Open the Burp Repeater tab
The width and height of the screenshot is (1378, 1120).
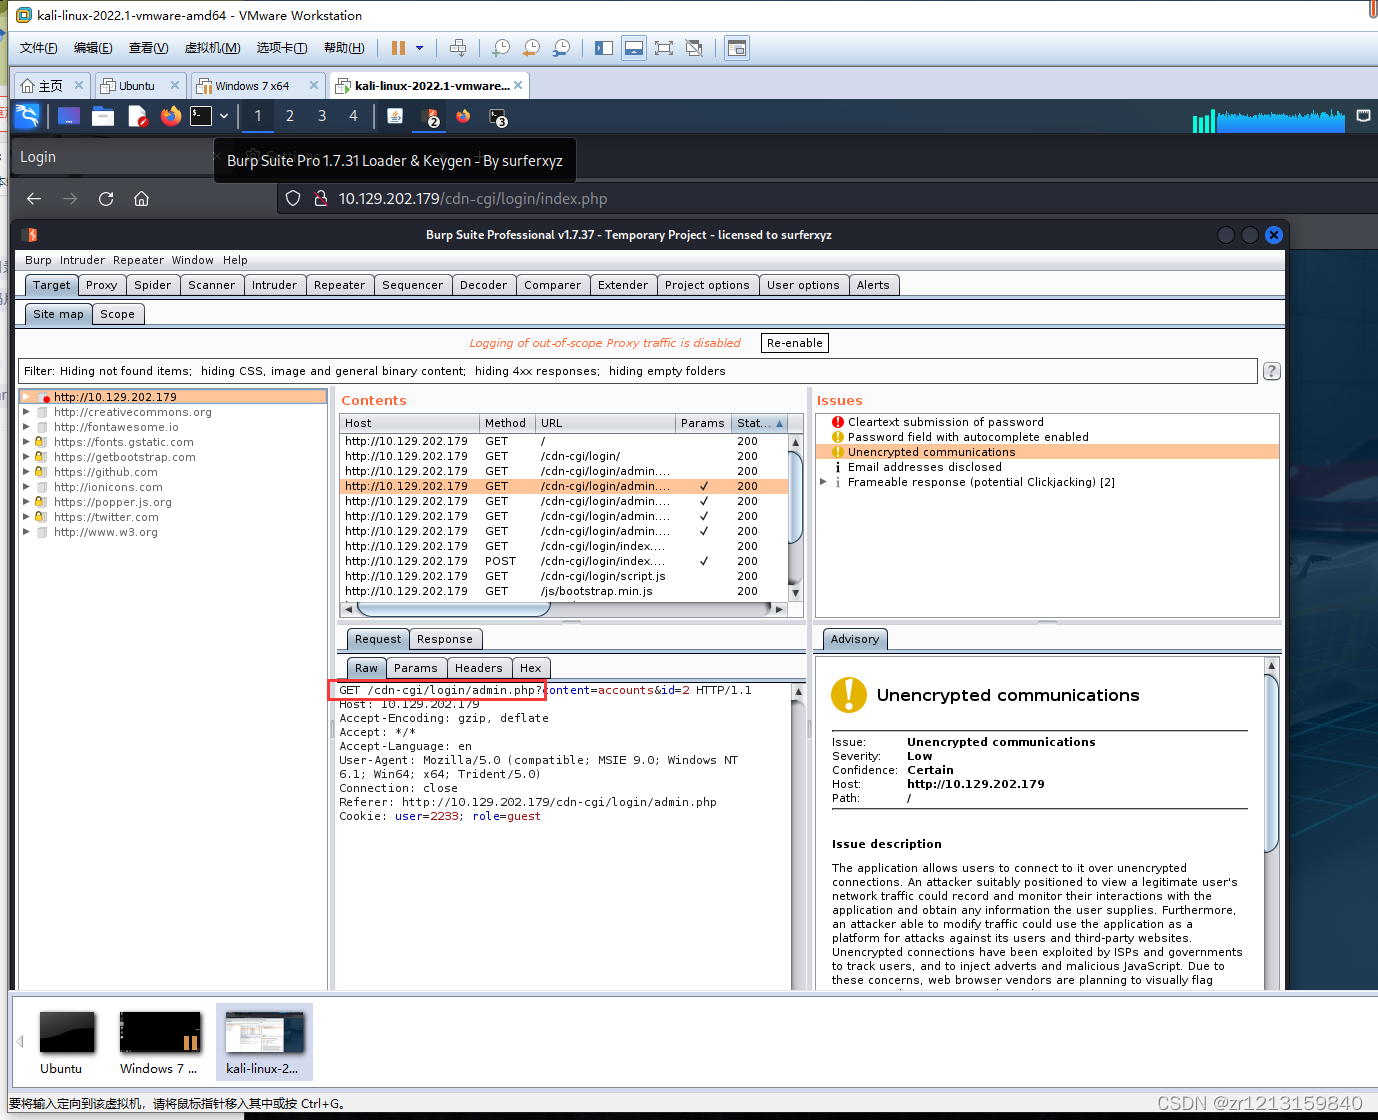click(339, 285)
